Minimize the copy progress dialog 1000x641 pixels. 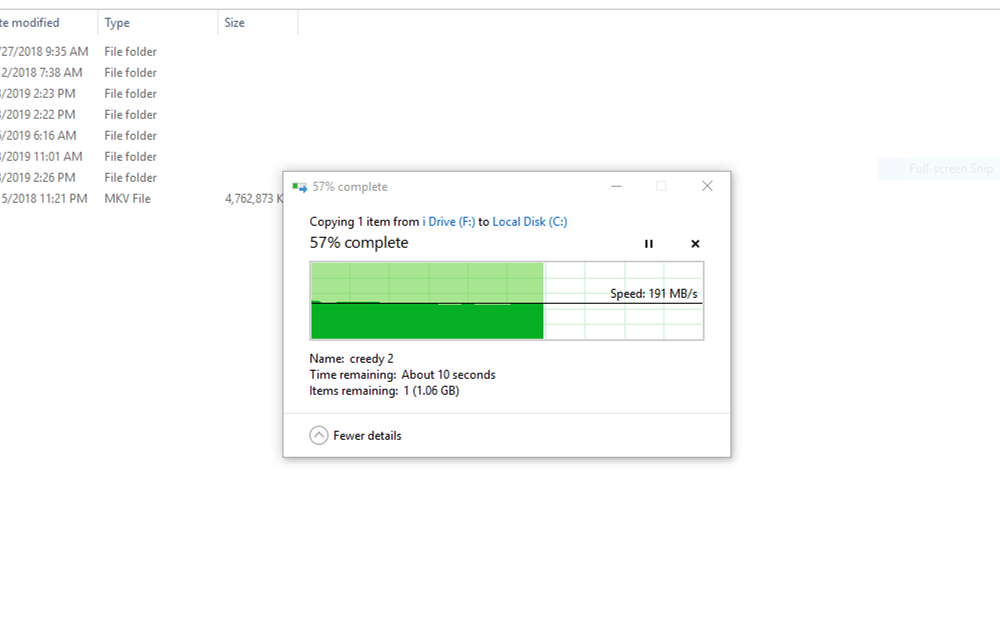[x=616, y=186]
